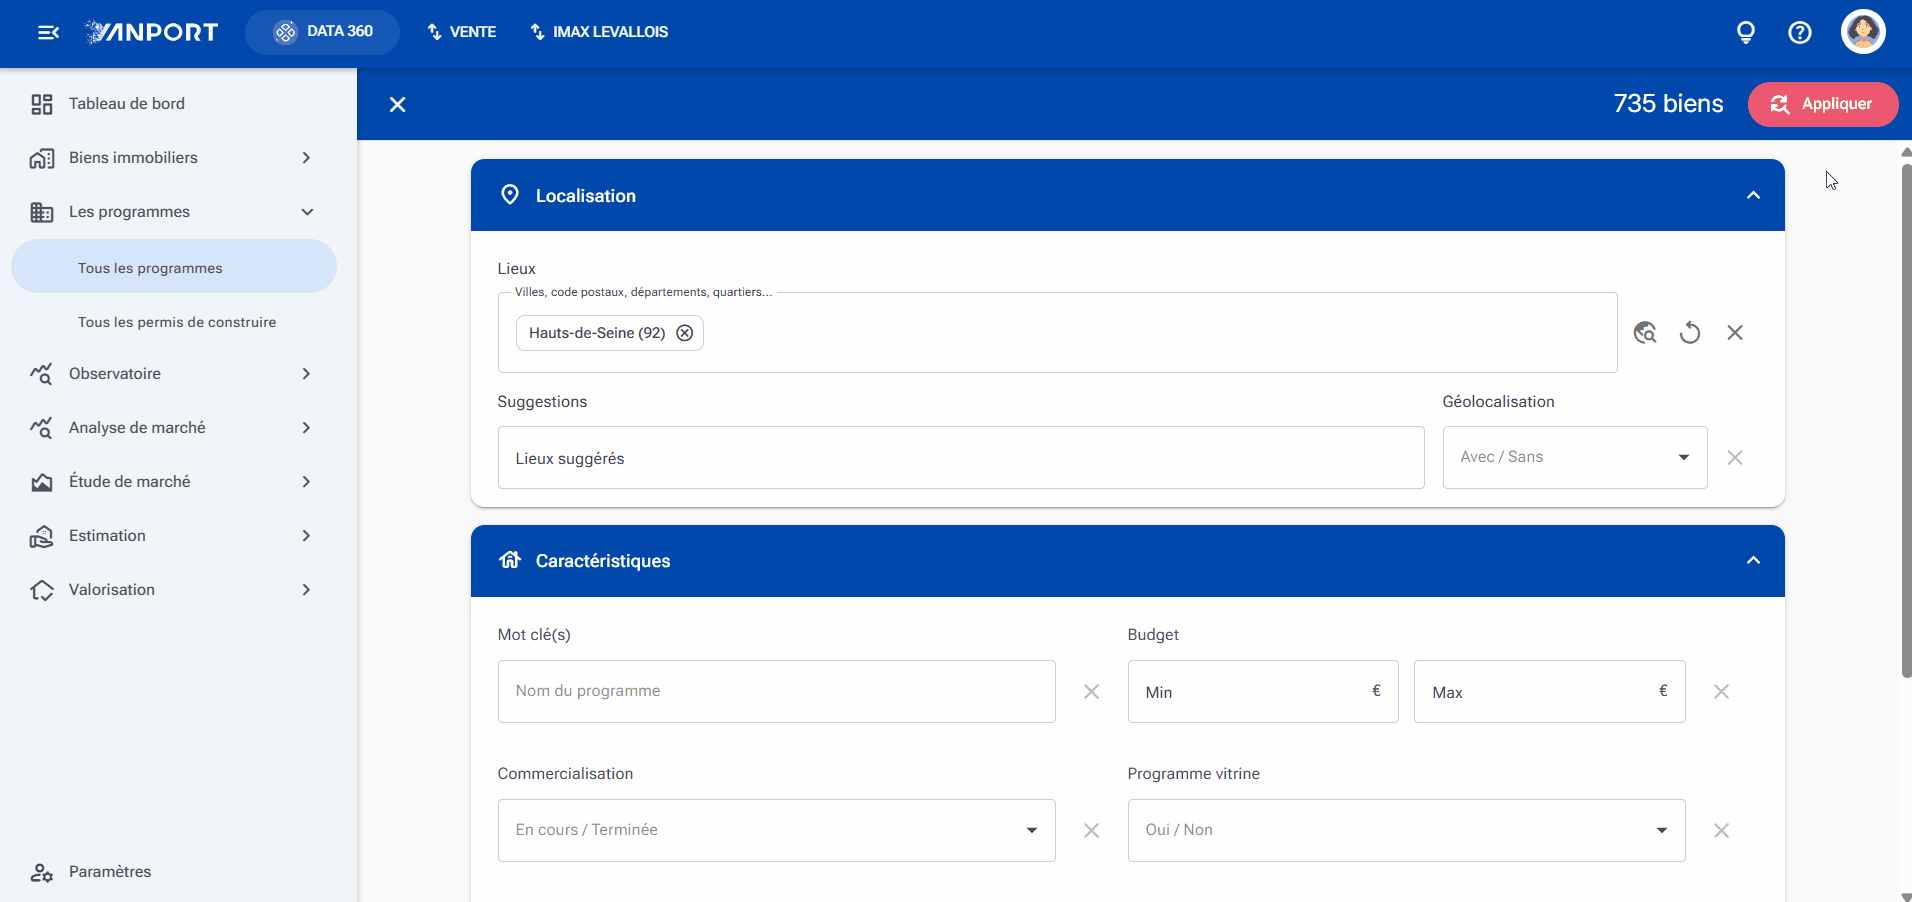This screenshot has height=902, width=1912.
Task: Click the Yanport logo
Action: point(152,32)
